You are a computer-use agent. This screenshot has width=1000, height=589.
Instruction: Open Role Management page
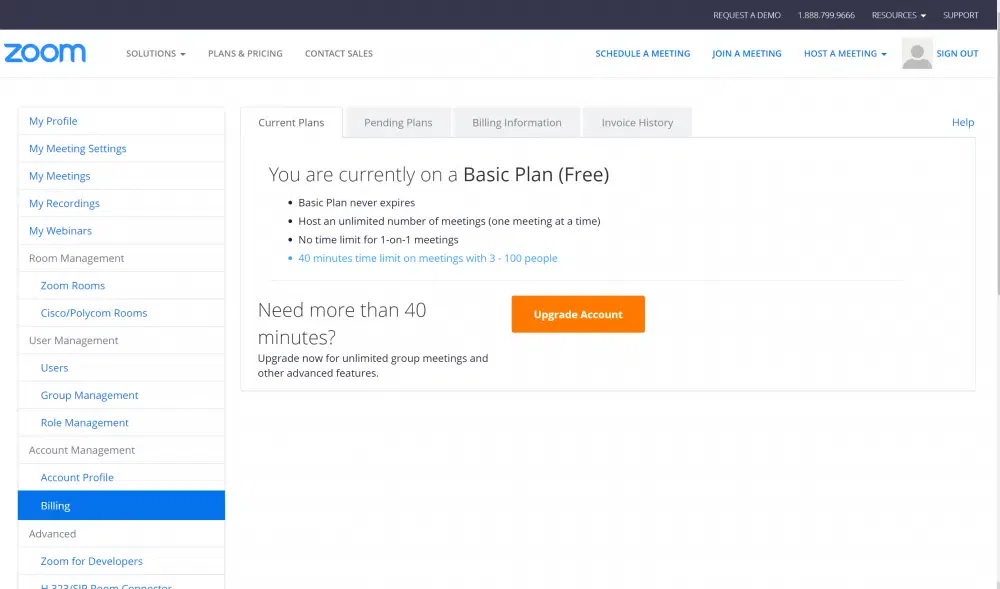[x=84, y=423]
